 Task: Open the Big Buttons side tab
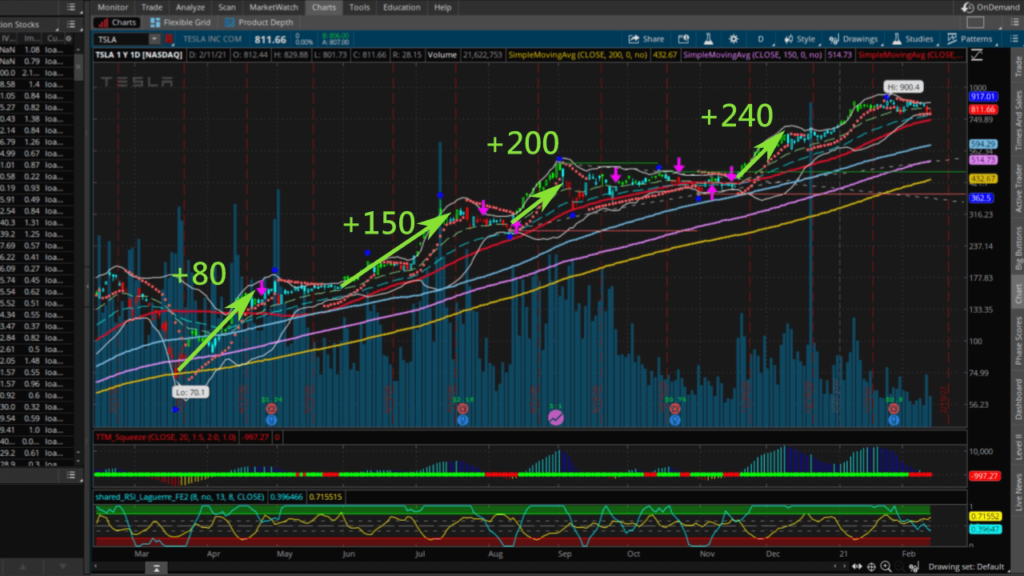tap(1018, 248)
